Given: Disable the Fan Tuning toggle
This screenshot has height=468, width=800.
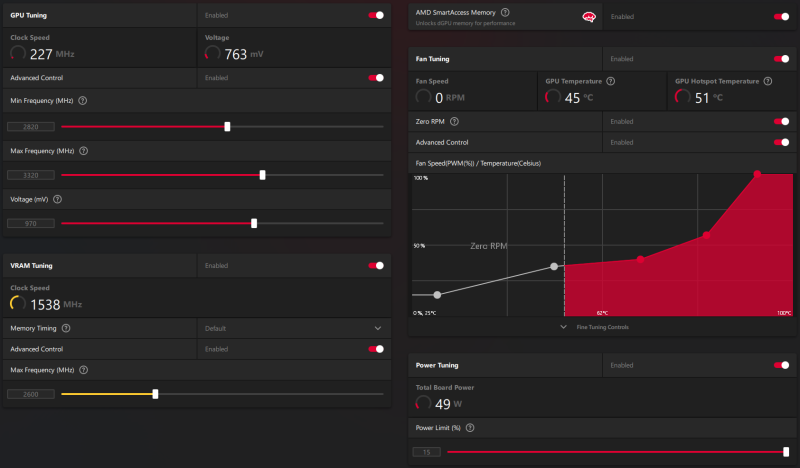Looking at the screenshot, I should coord(781,59).
